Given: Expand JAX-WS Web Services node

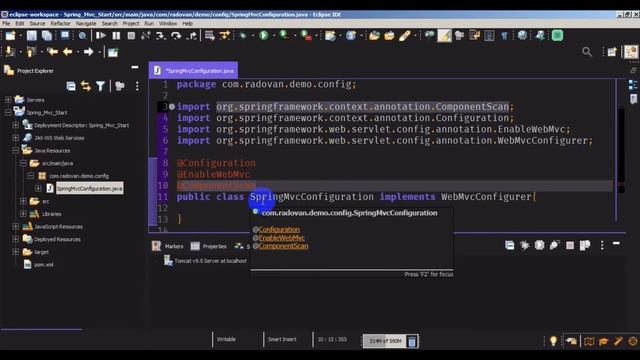Looking at the screenshot, I should point(16,138).
